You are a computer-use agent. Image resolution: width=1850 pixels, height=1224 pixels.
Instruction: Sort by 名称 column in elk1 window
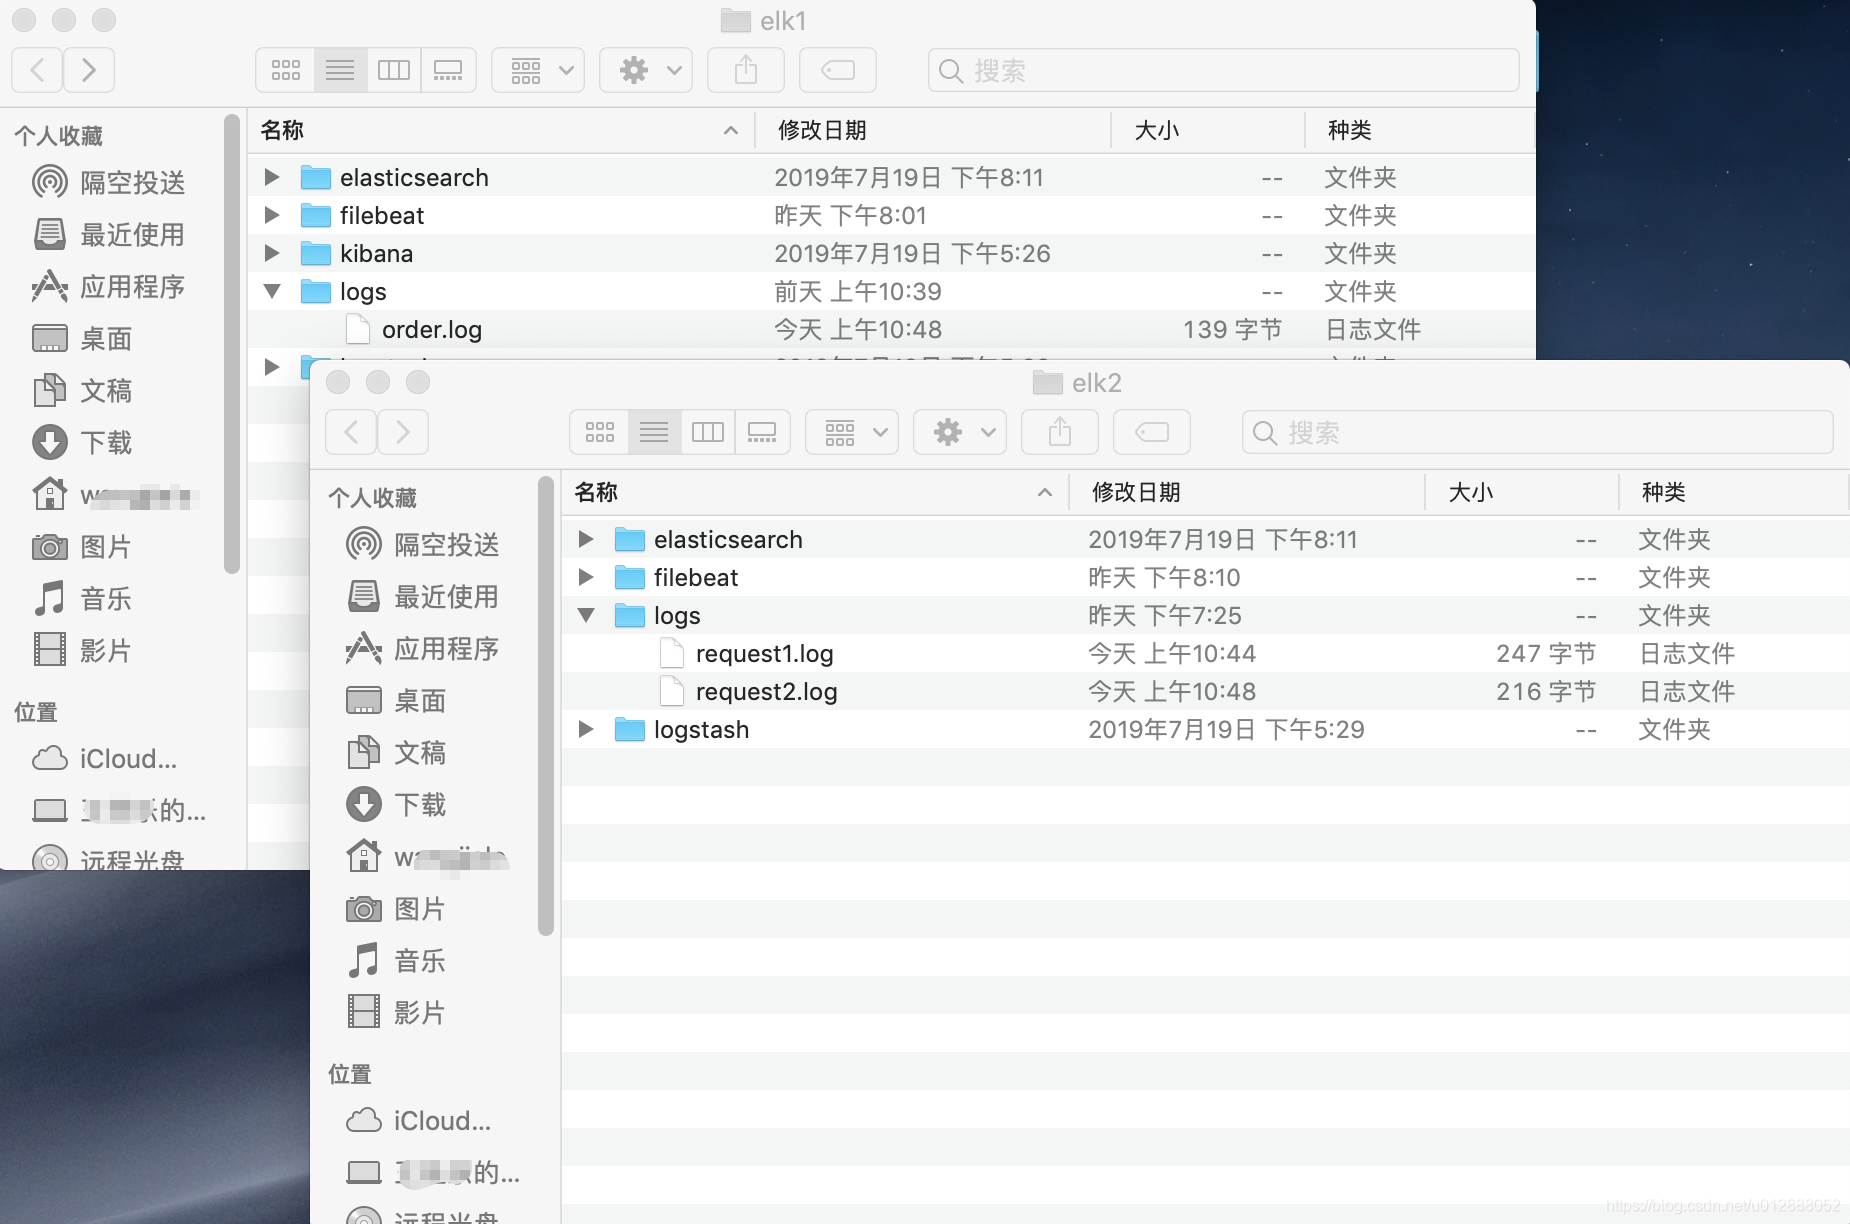[500, 130]
